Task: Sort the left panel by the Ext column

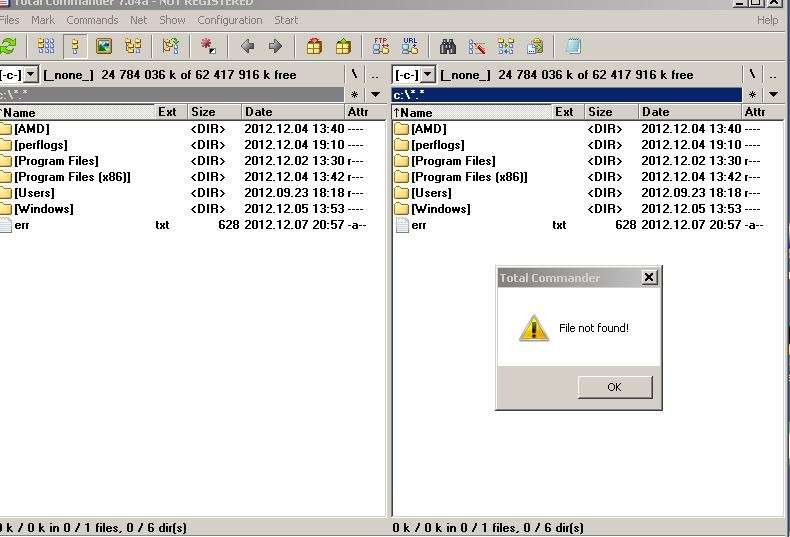Action: (171, 112)
